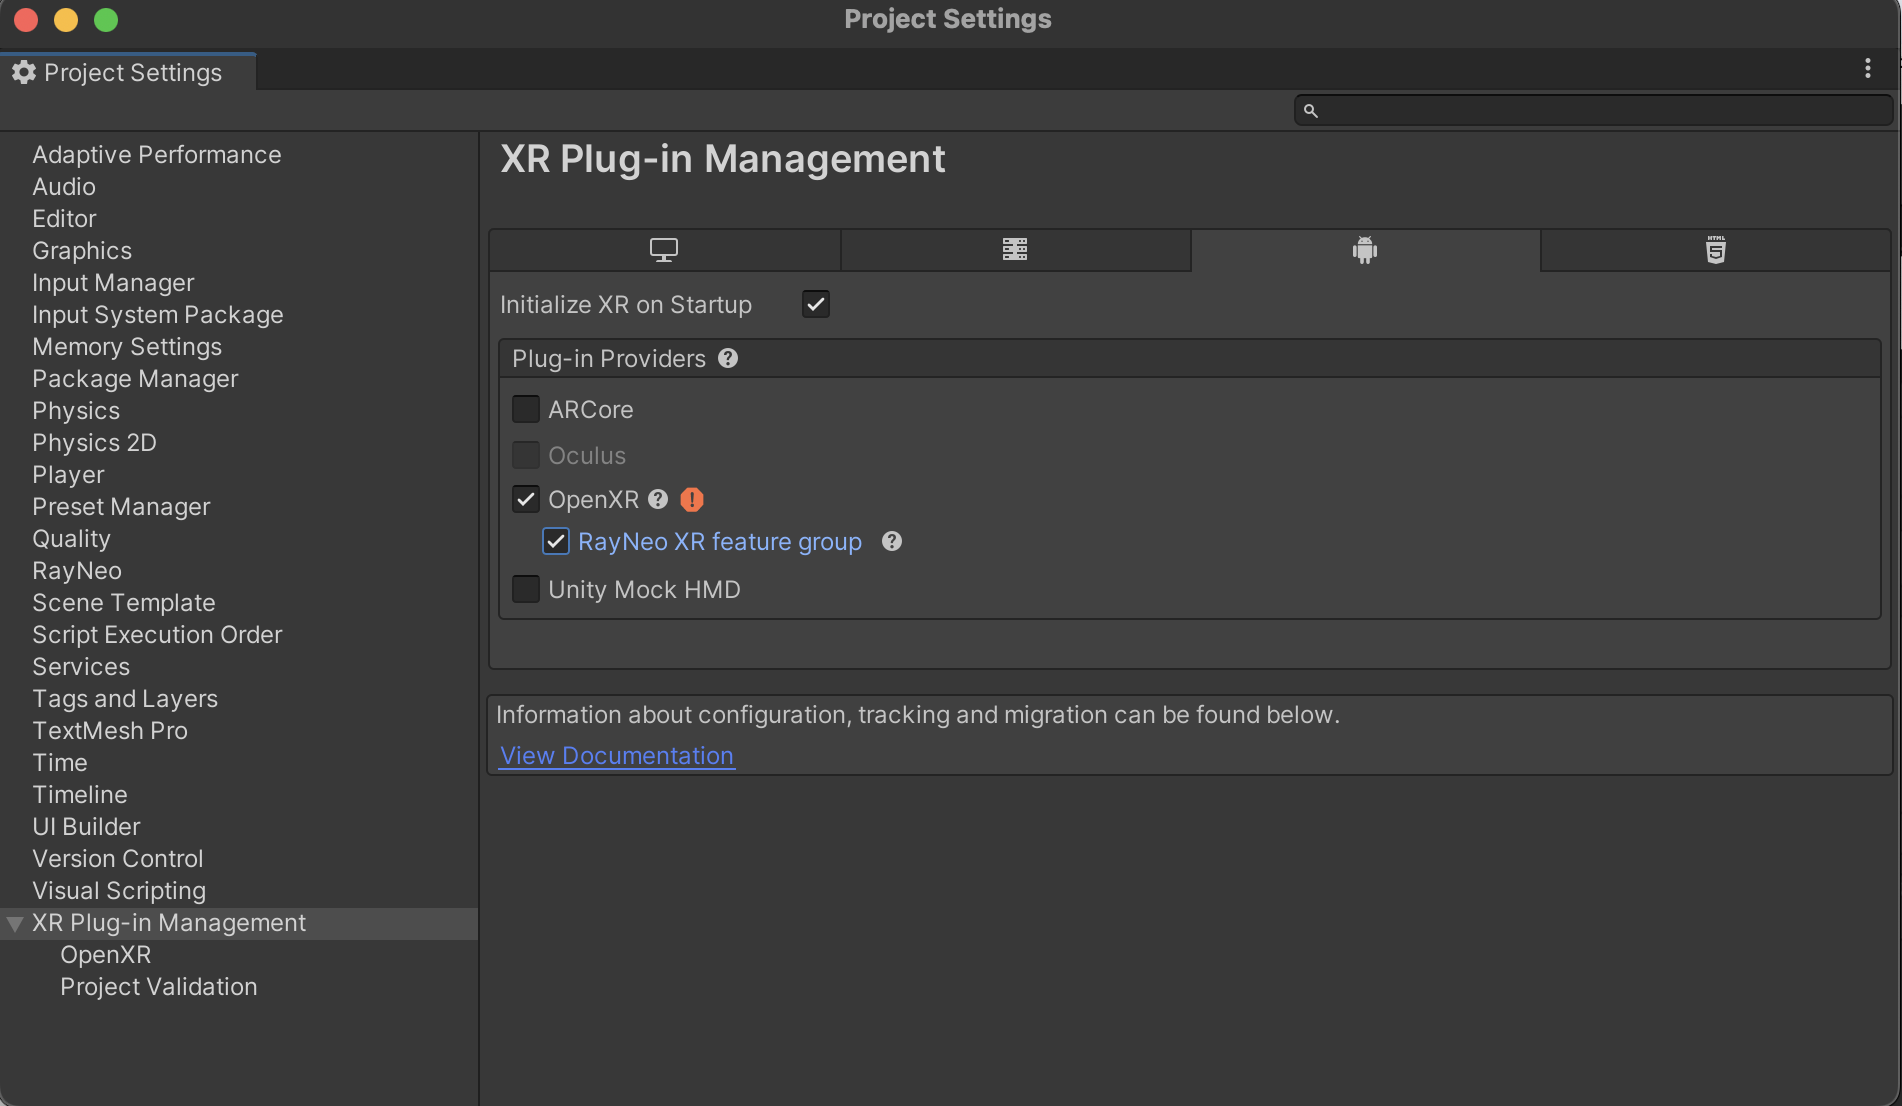1902x1106 pixels.
Task: Click the disabled Oculus checkbox
Action: (526, 455)
